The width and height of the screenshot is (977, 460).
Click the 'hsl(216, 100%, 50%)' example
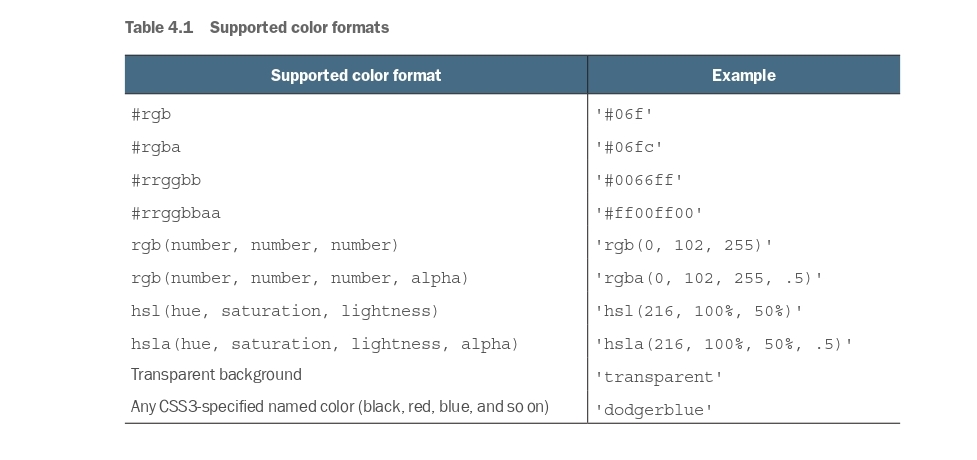pyautogui.click(x=699, y=312)
